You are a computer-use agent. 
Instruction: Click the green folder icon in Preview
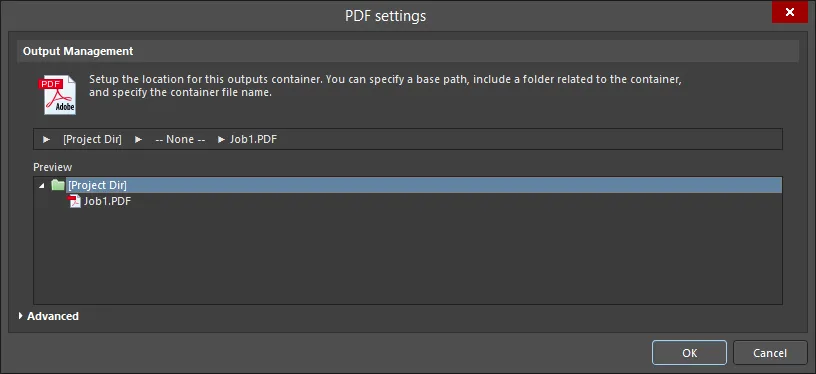tap(58, 185)
